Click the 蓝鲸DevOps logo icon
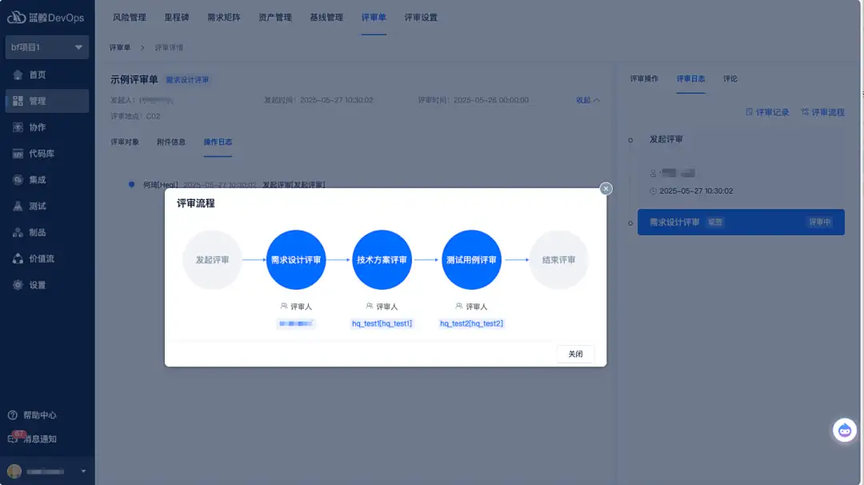The width and height of the screenshot is (864, 485). click(16, 17)
